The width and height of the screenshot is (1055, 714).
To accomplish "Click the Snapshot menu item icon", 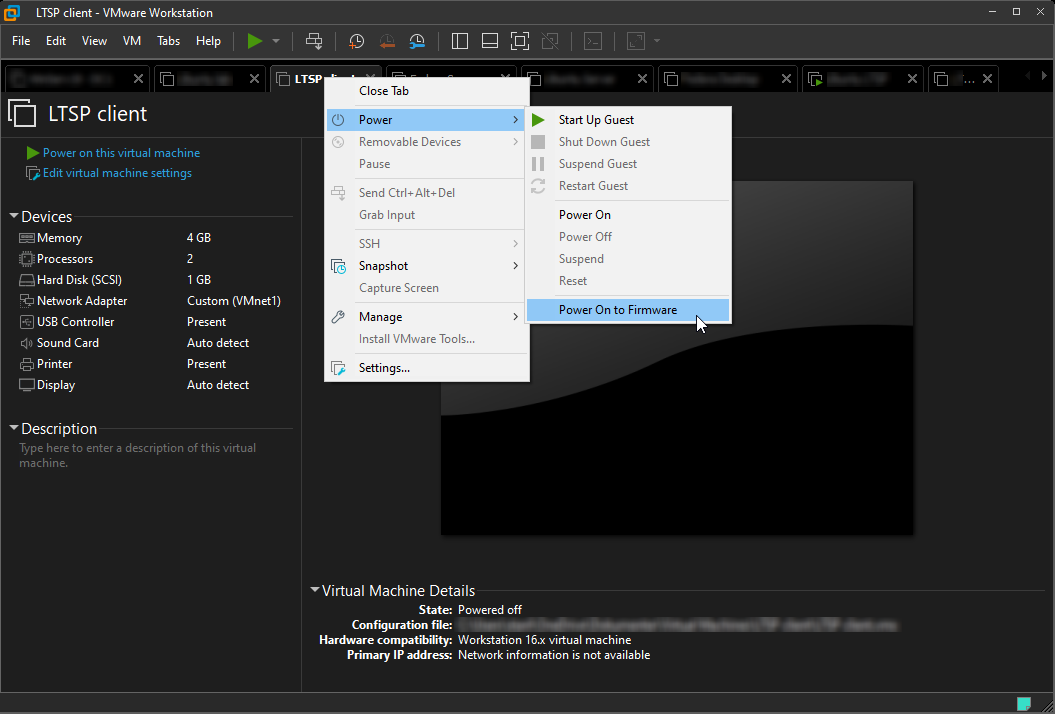I will pos(338,266).
